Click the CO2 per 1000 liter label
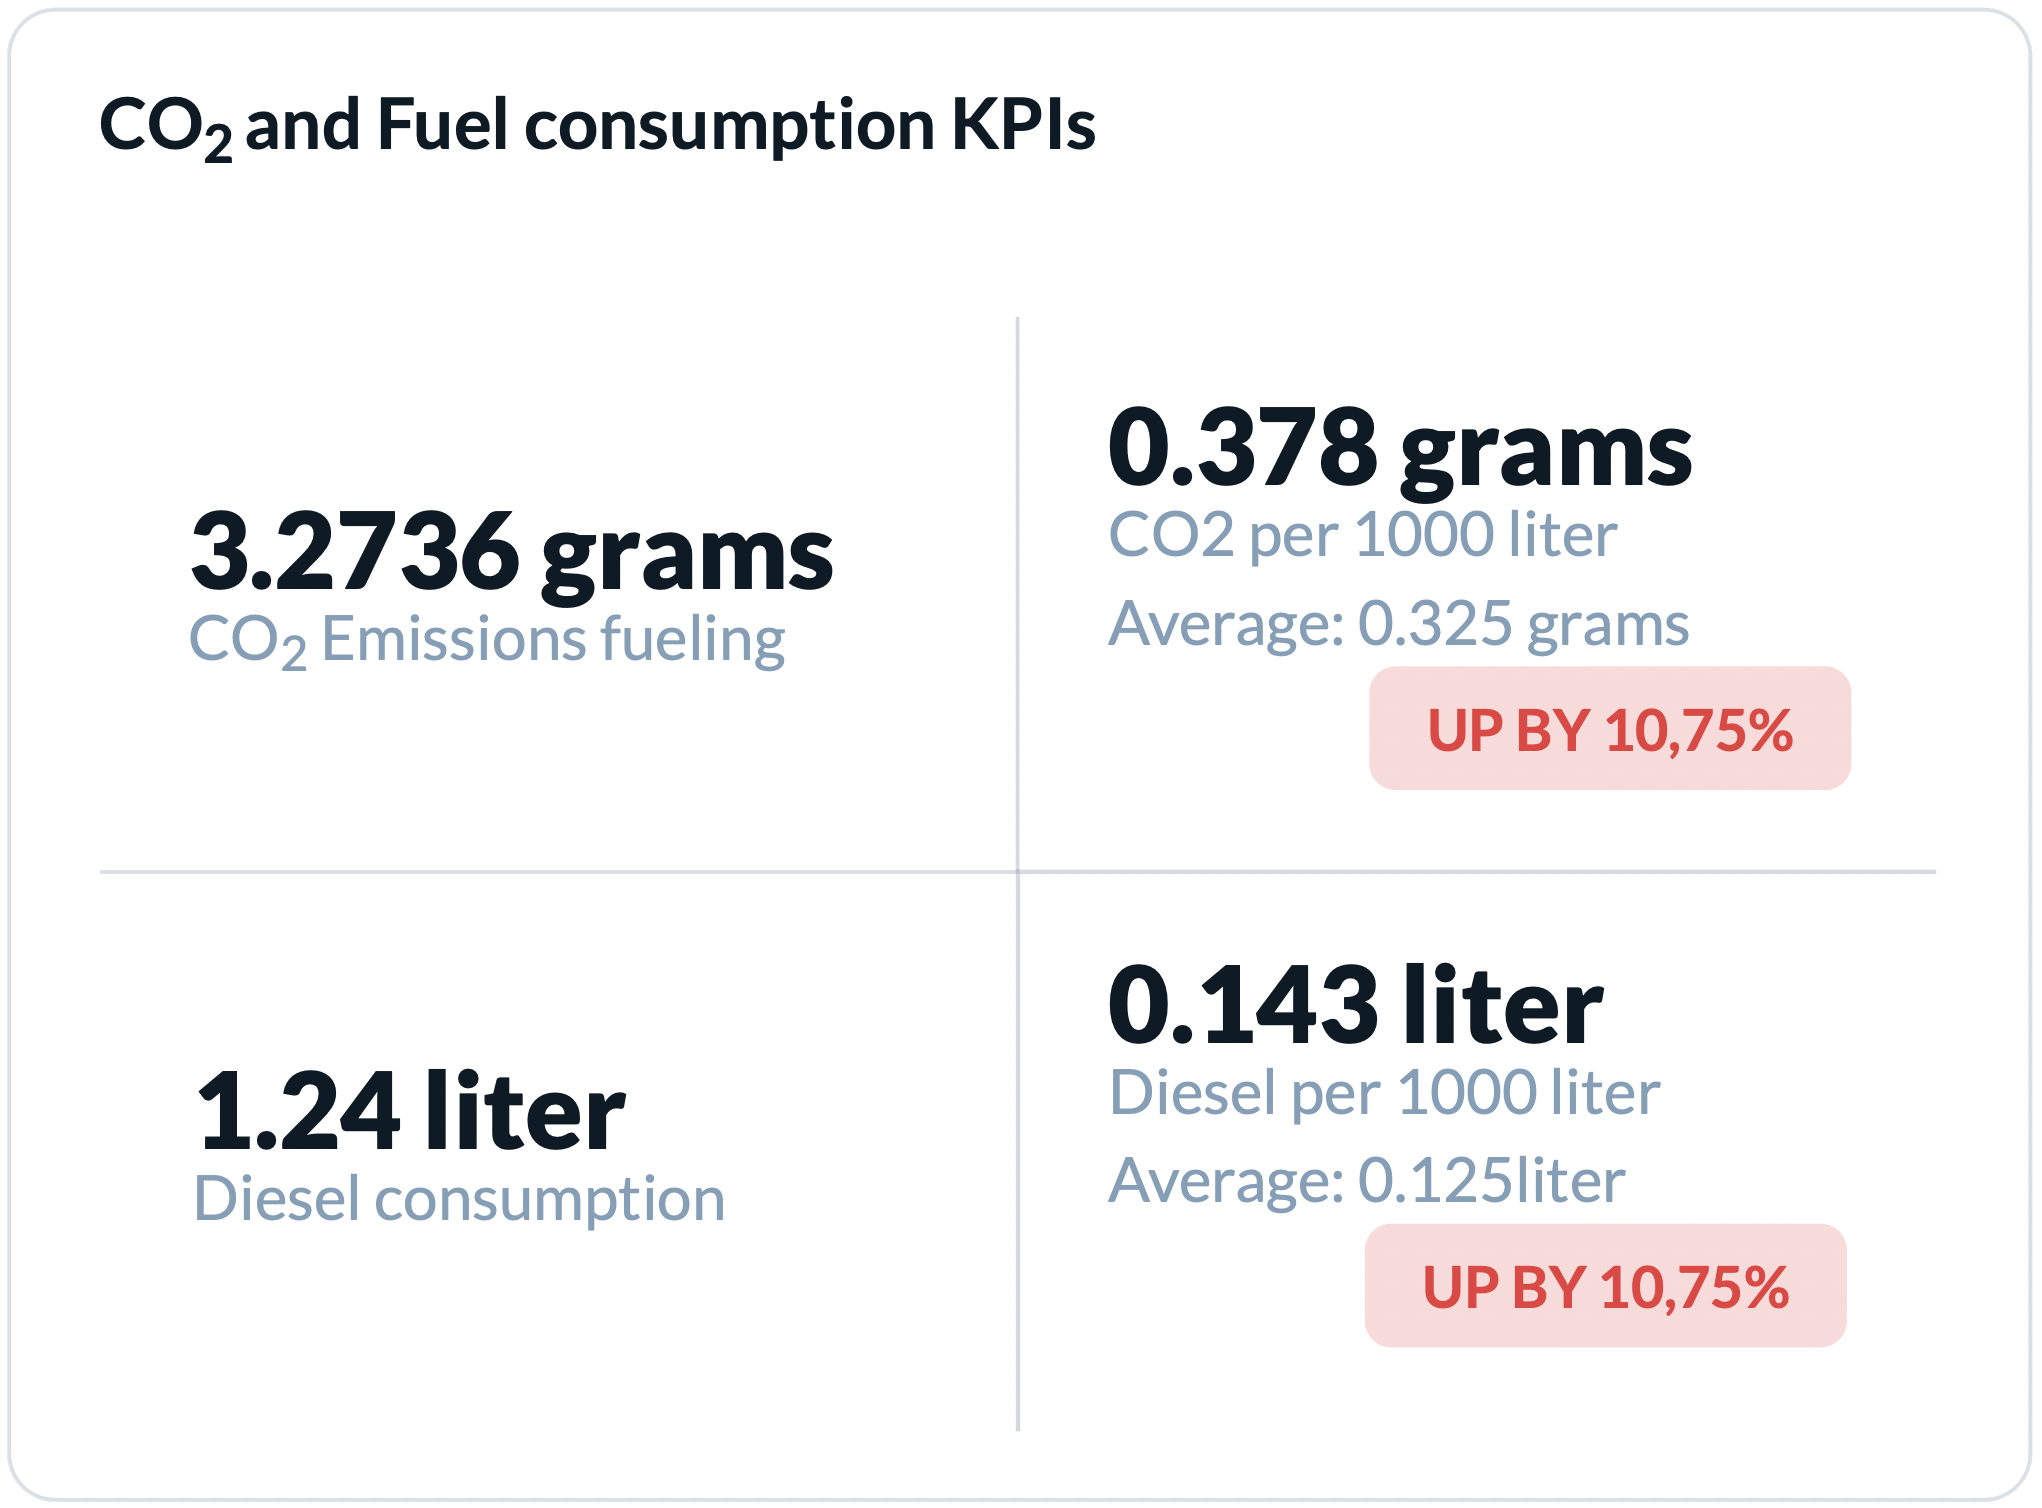 [1363, 535]
